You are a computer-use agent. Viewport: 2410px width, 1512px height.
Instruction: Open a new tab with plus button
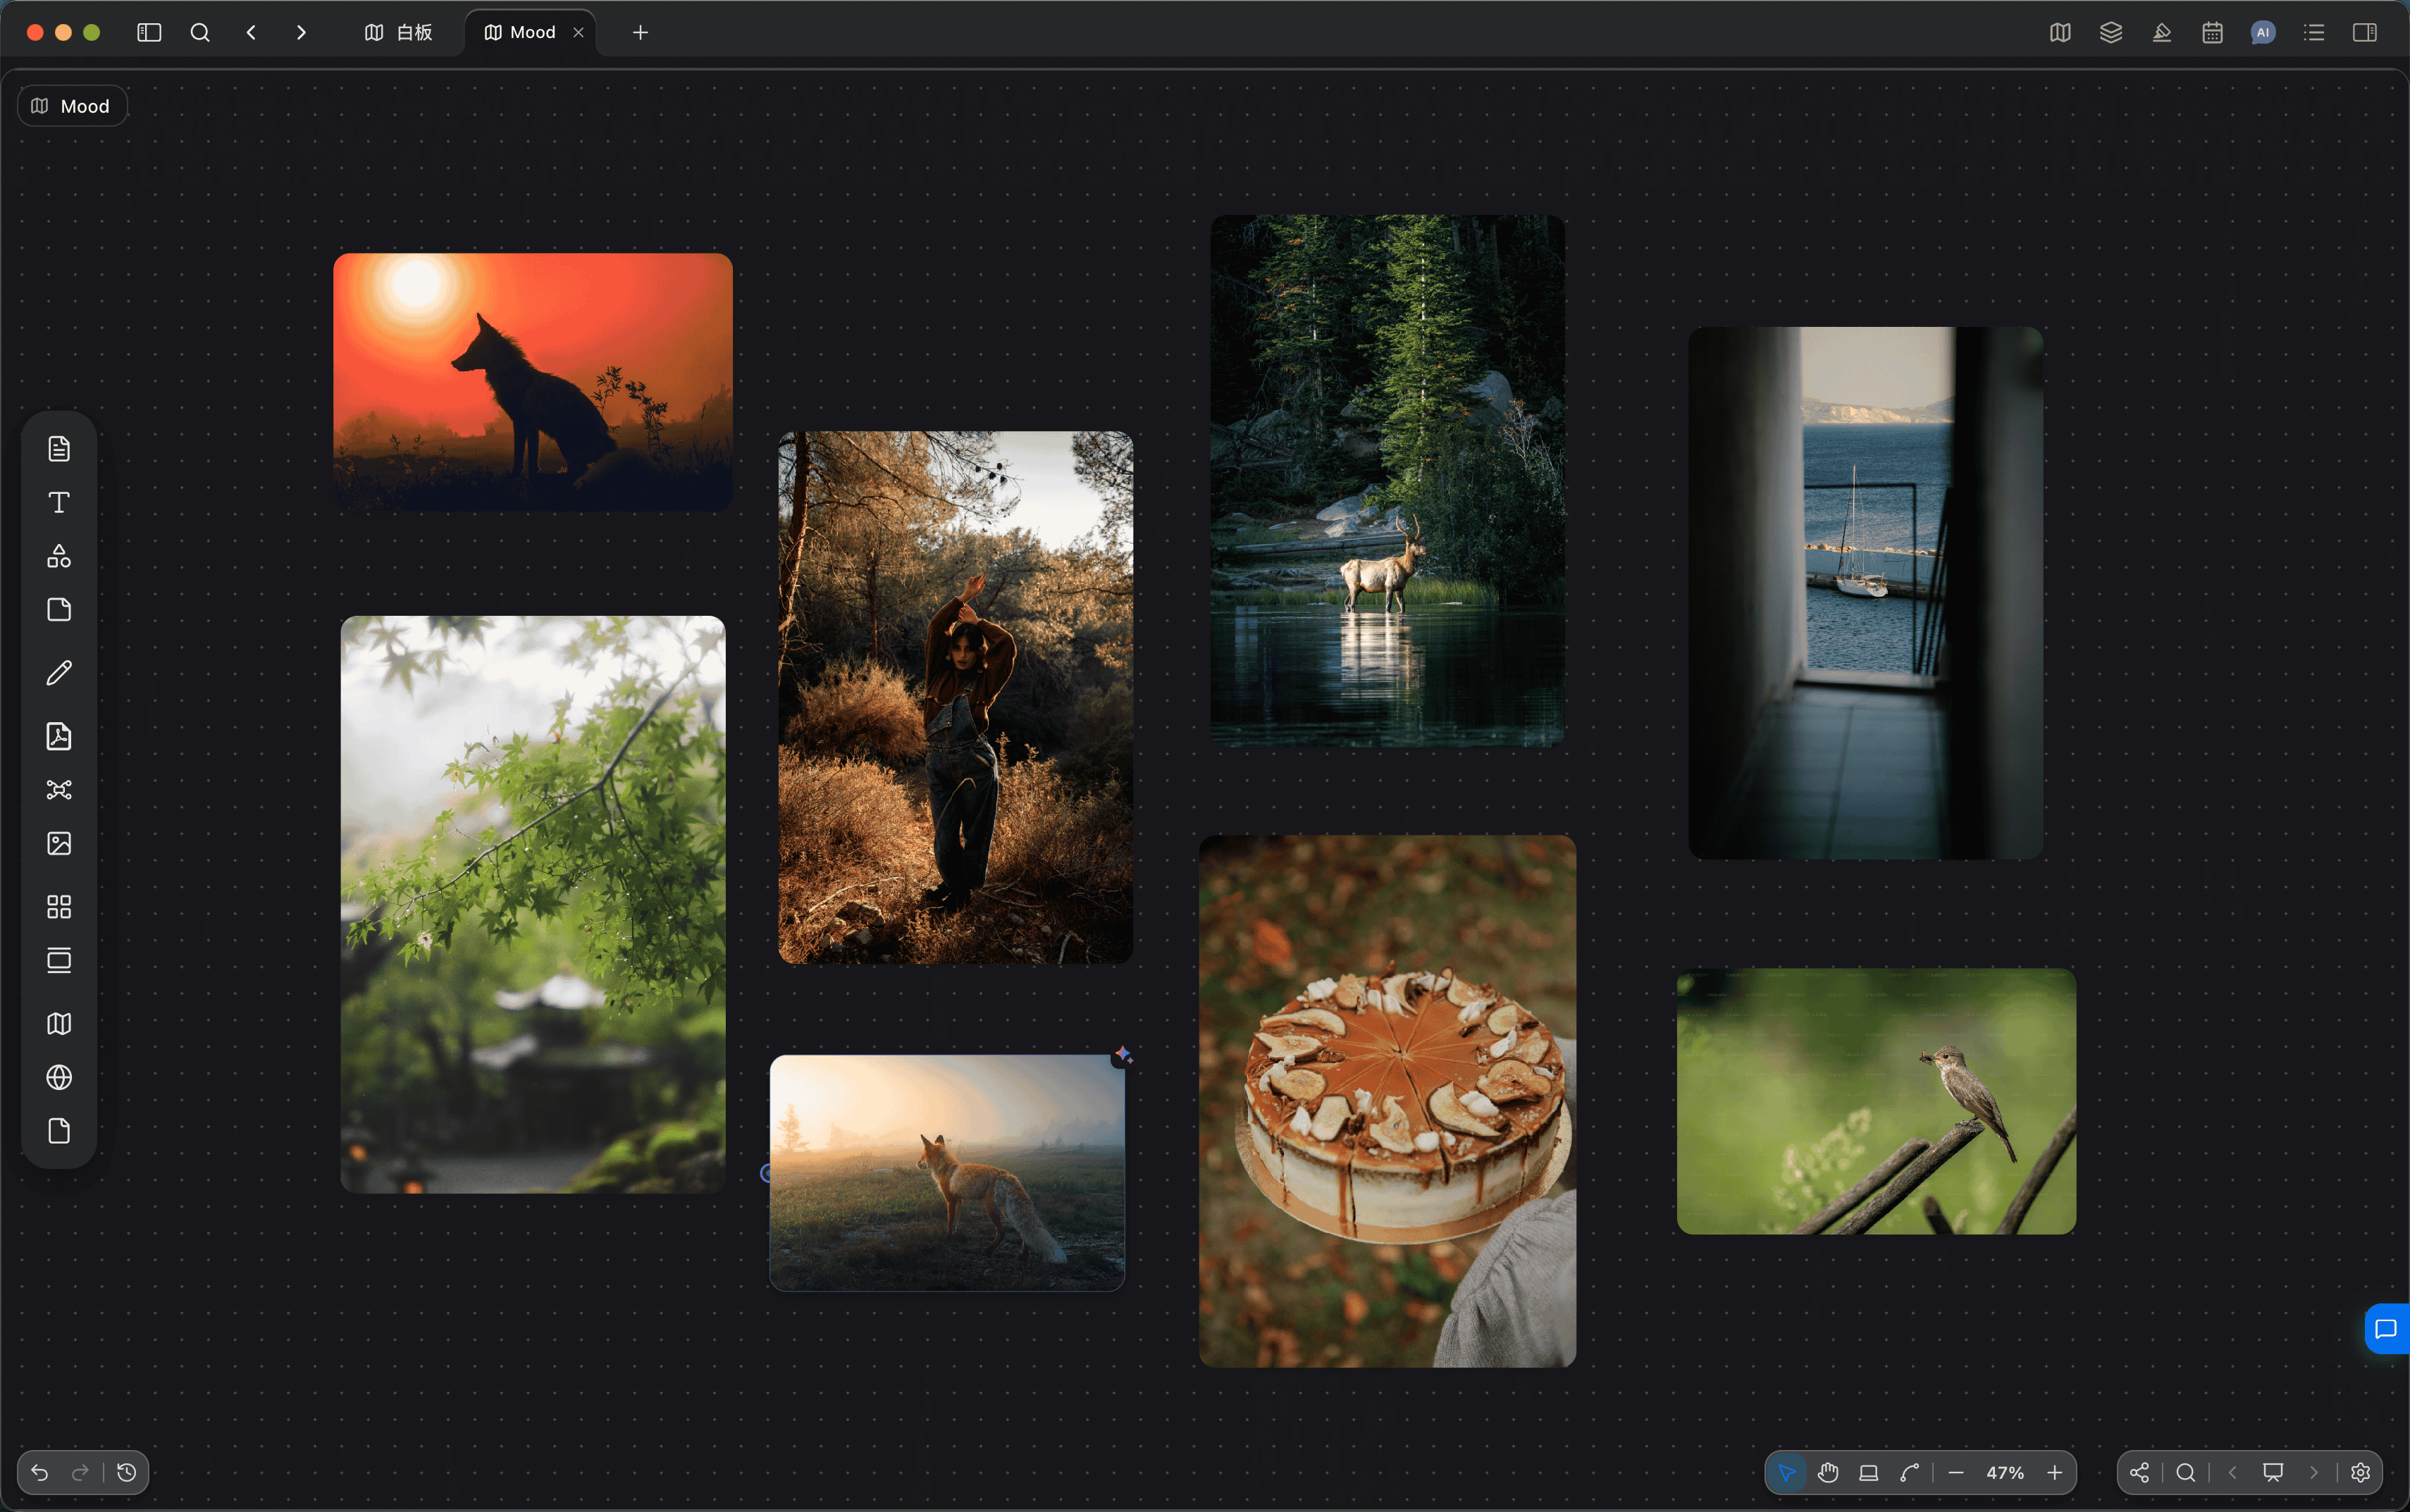(640, 32)
